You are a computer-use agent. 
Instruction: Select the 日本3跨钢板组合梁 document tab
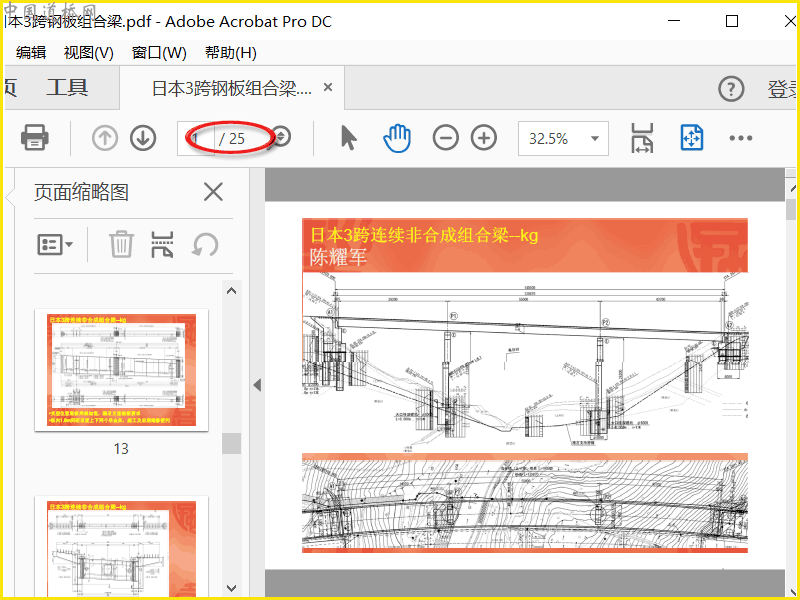[x=232, y=88]
